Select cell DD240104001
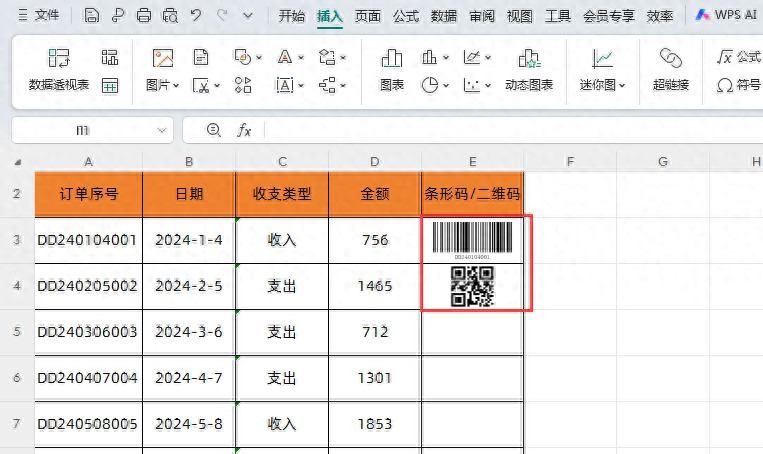 (x=89, y=240)
